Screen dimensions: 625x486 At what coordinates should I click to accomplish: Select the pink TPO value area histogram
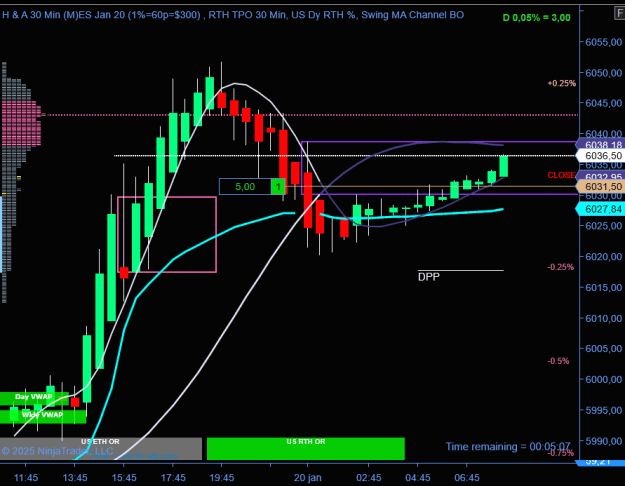(x=21, y=123)
